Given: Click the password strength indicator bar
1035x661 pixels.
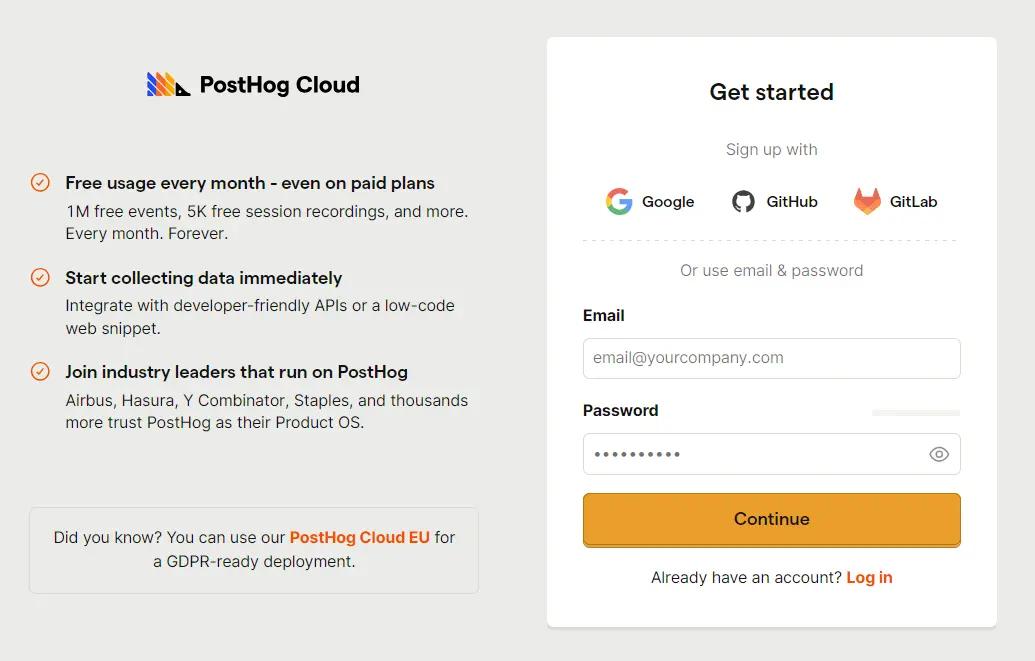Looking at the screenshot, I should [x=916, y=413].
